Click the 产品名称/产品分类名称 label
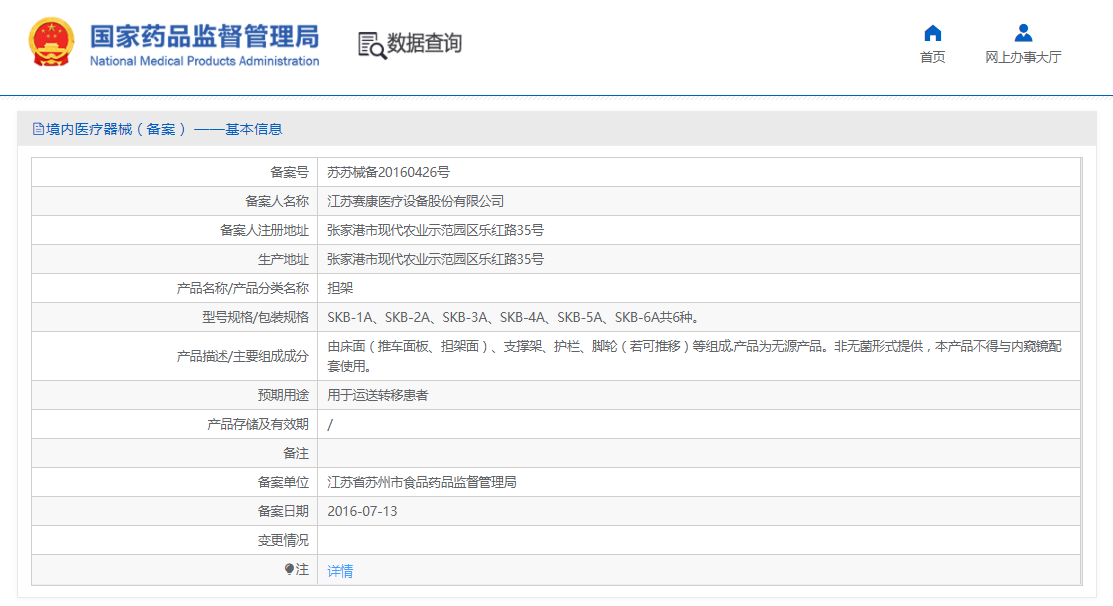Image resolution: width=1113 pixels, height=606 pixels. tap(242, 288)
